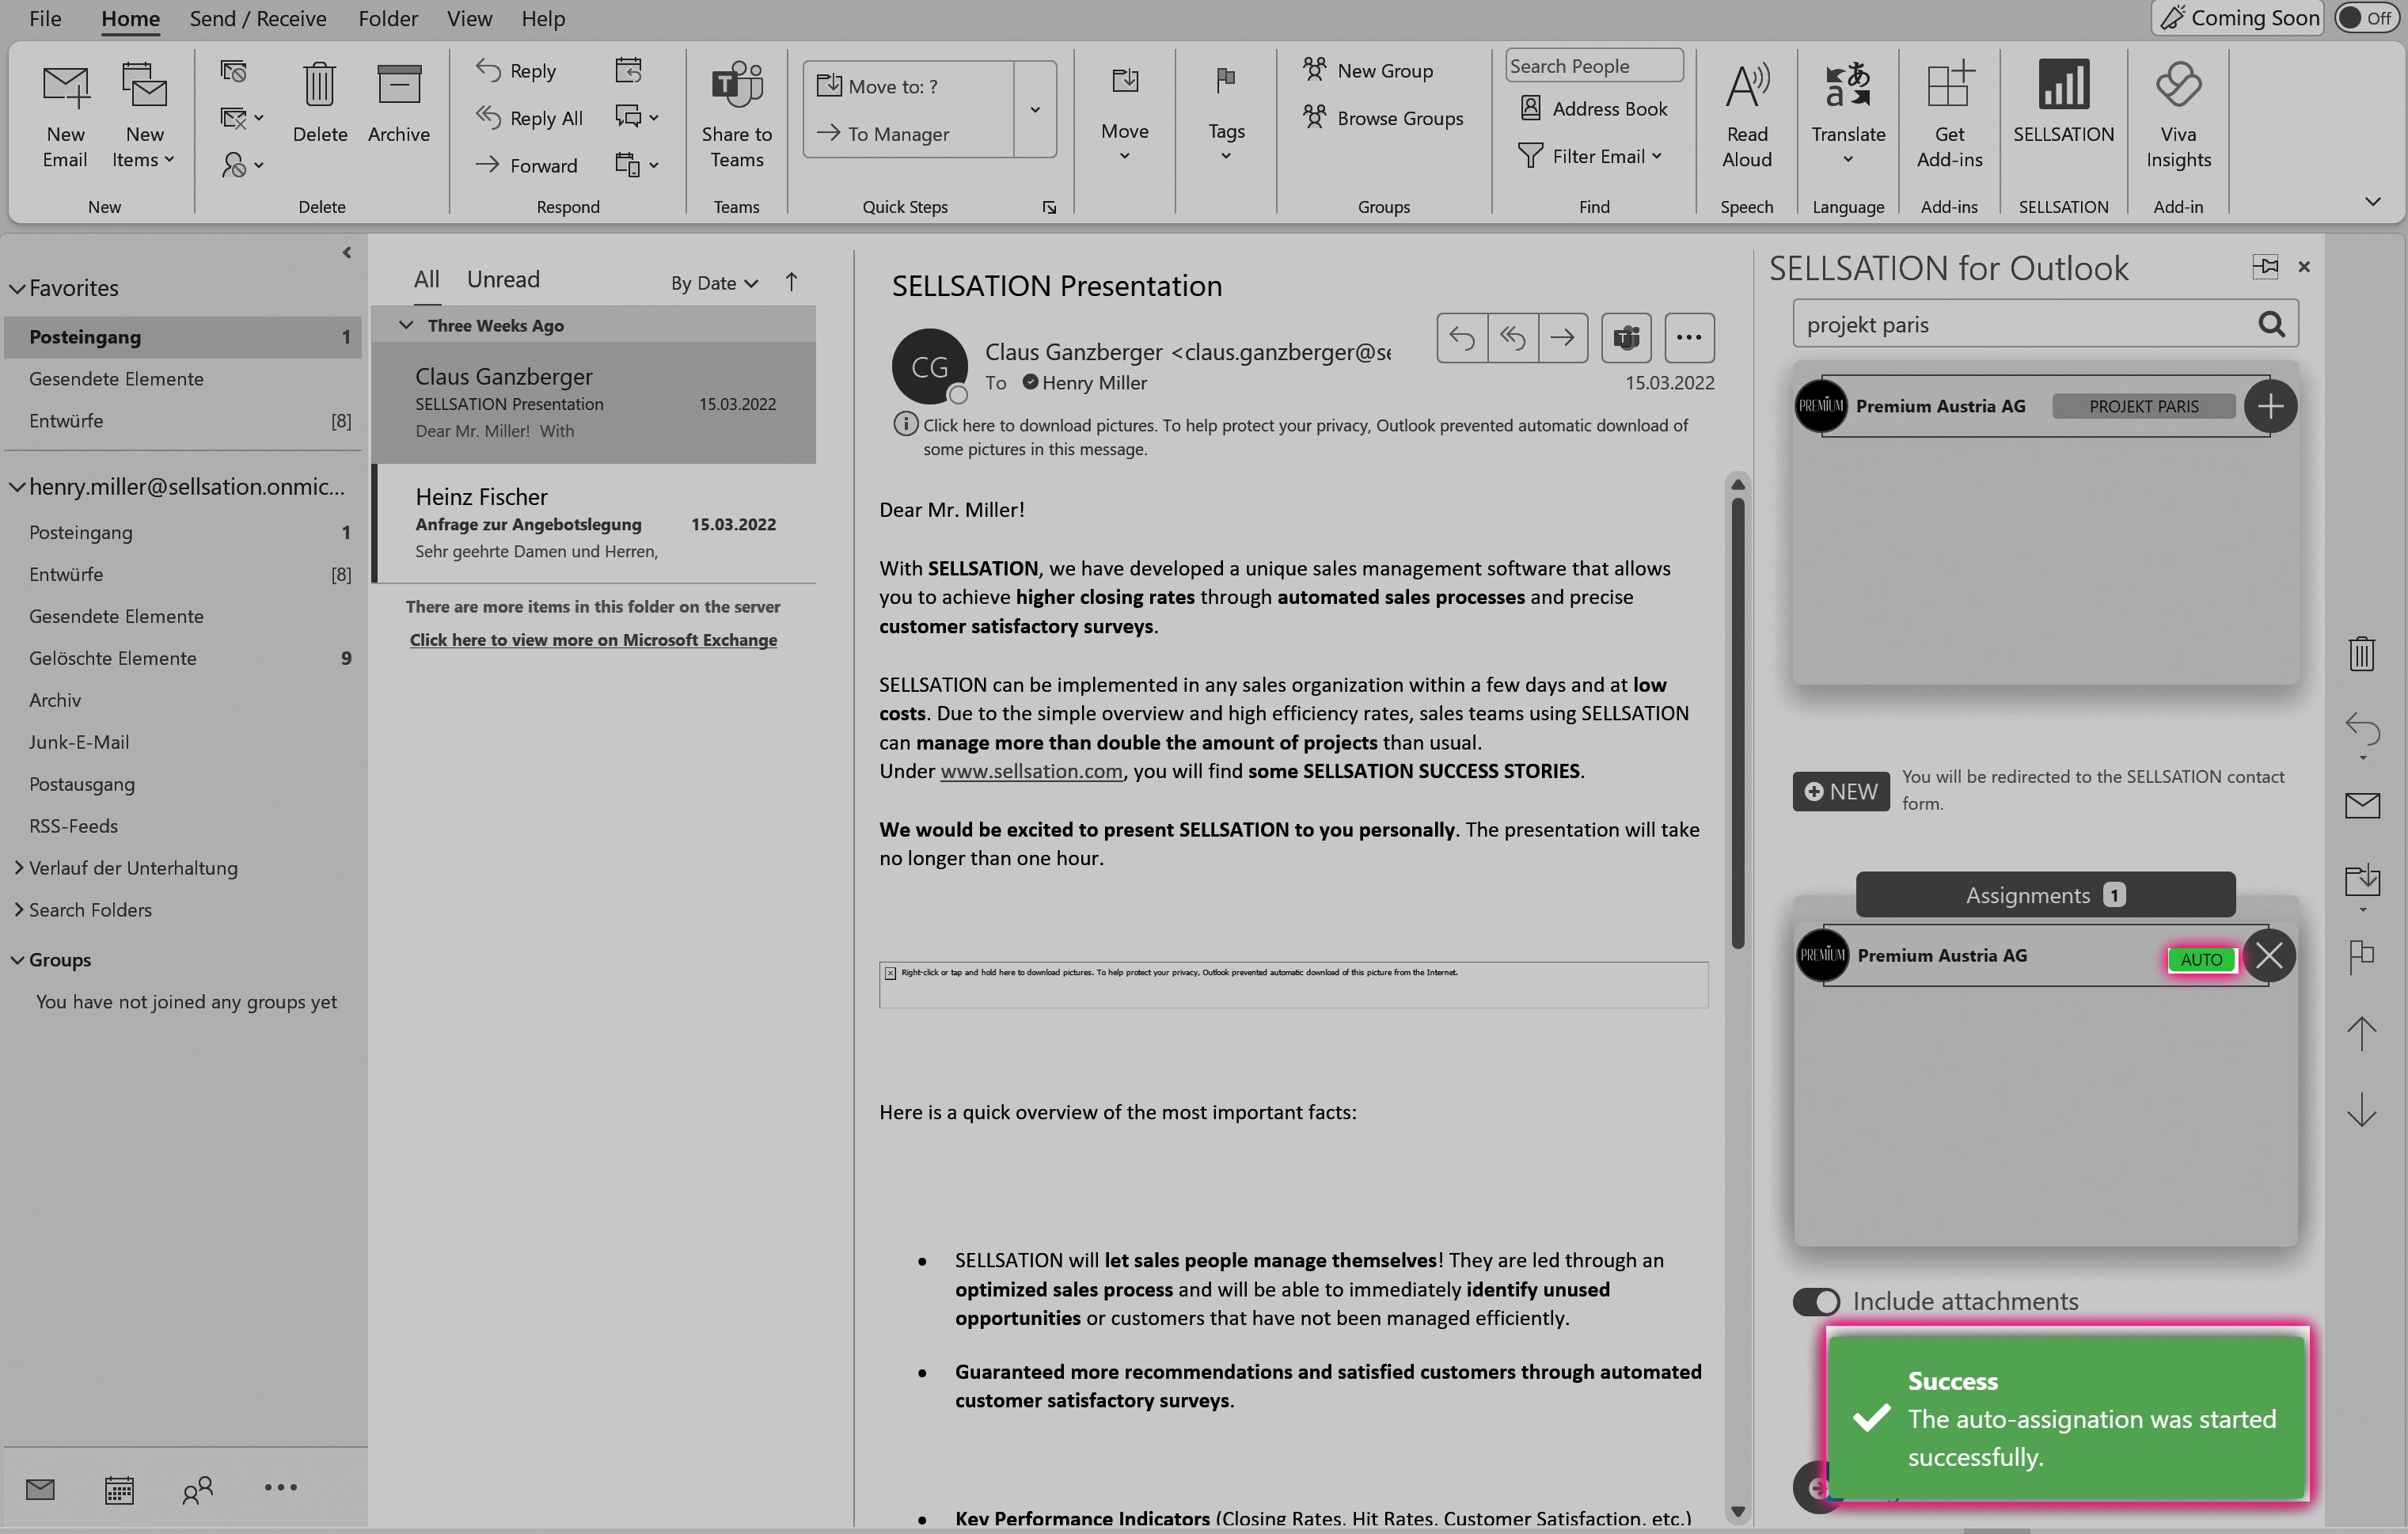
Task: Click the NEW contact button
Action: click(x=1840, y=791)
